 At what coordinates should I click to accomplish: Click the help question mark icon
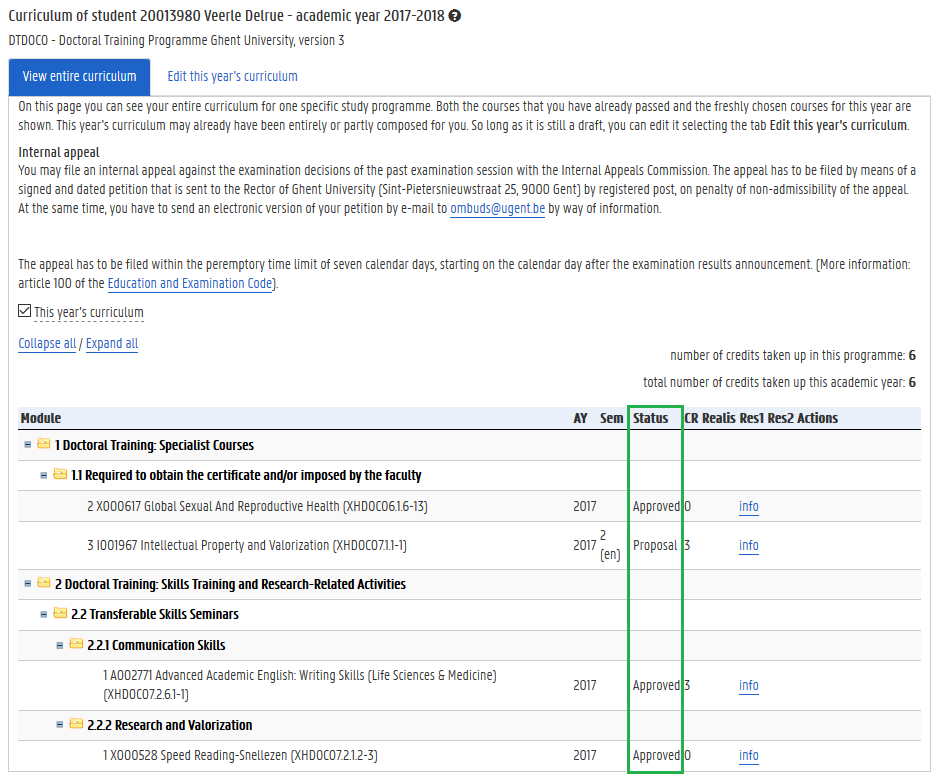click(x=455, y=17)
